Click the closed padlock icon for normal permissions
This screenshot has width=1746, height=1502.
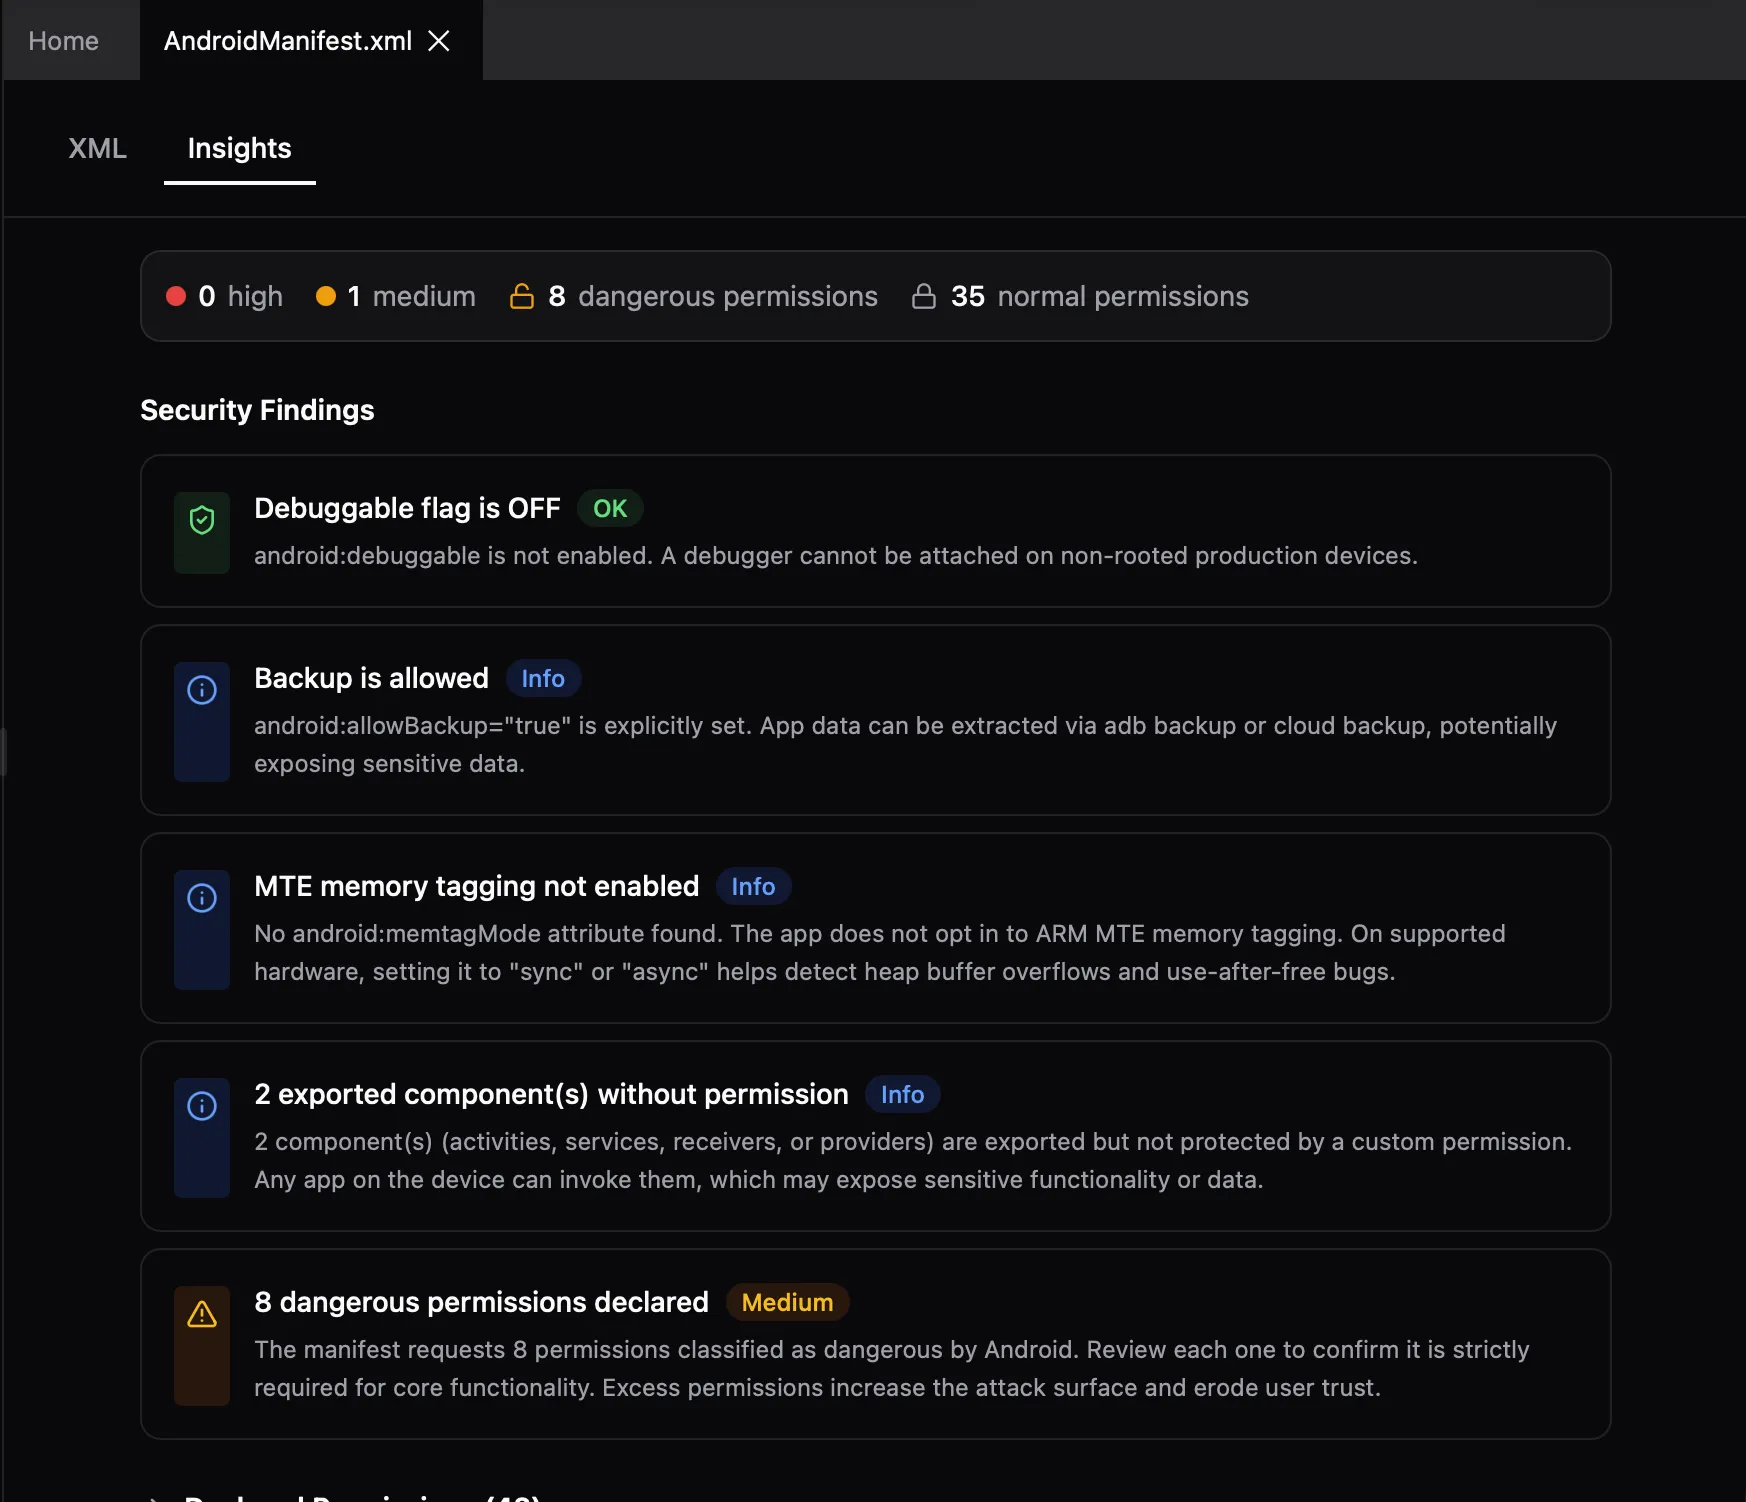pos(924,296)
